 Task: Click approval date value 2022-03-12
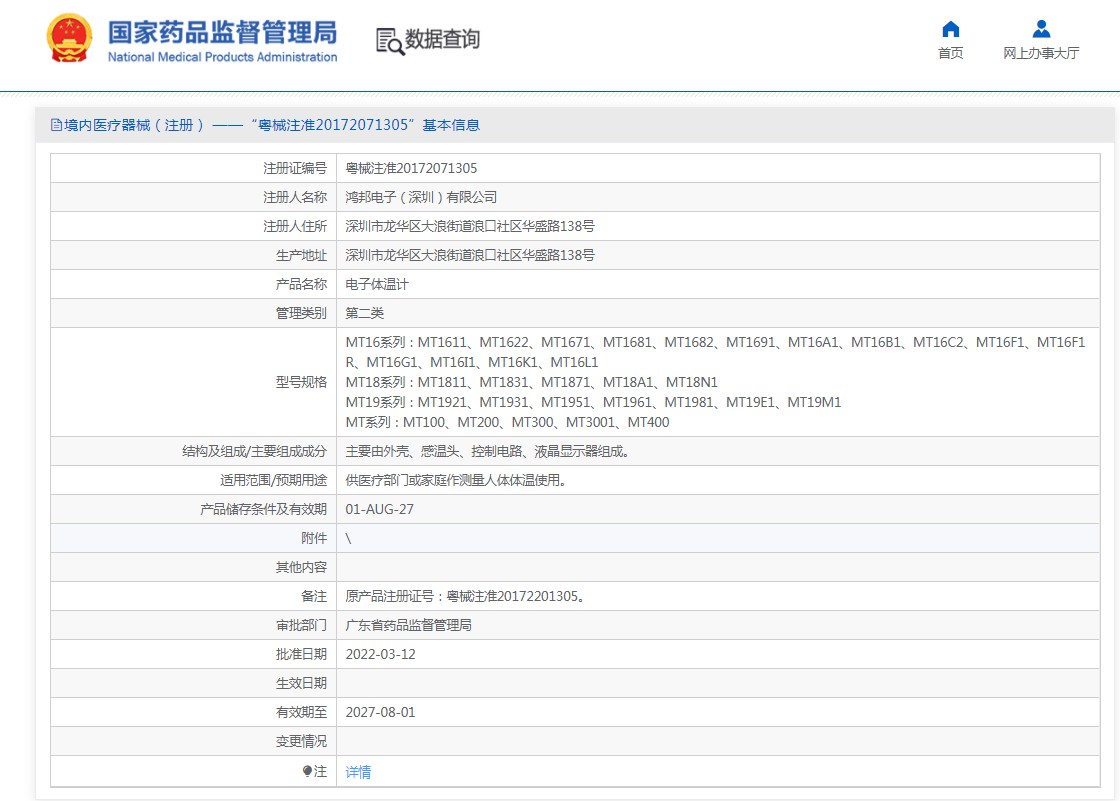[380, 654]
